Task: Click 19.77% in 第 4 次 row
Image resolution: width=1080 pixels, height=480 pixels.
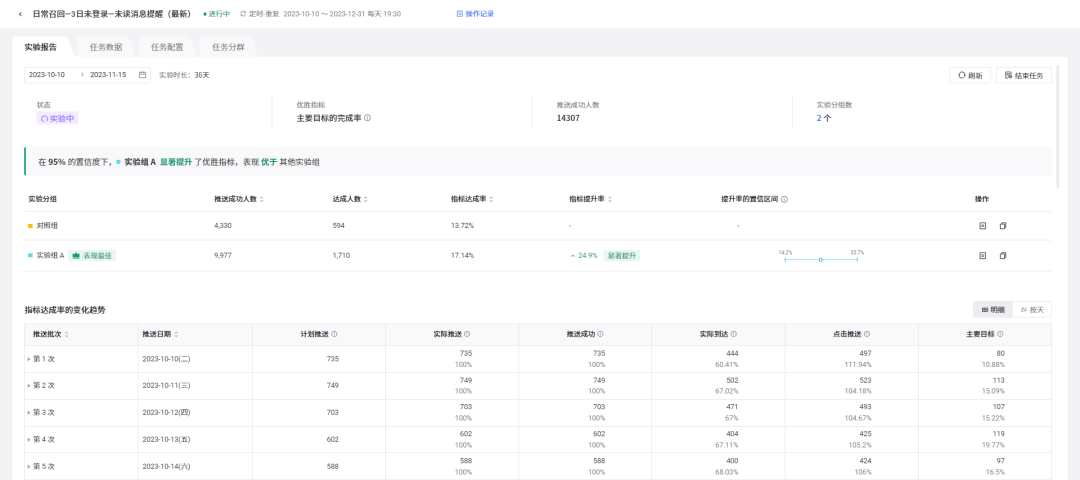Action: pos(993,445)
